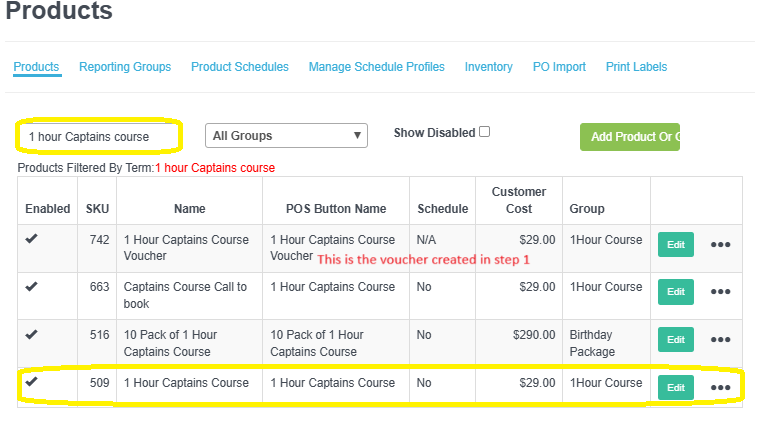Image resolution: width=757 pixels, height=422 pixels.
Task: Click the Schedule column header
Action: coord(443,209)
